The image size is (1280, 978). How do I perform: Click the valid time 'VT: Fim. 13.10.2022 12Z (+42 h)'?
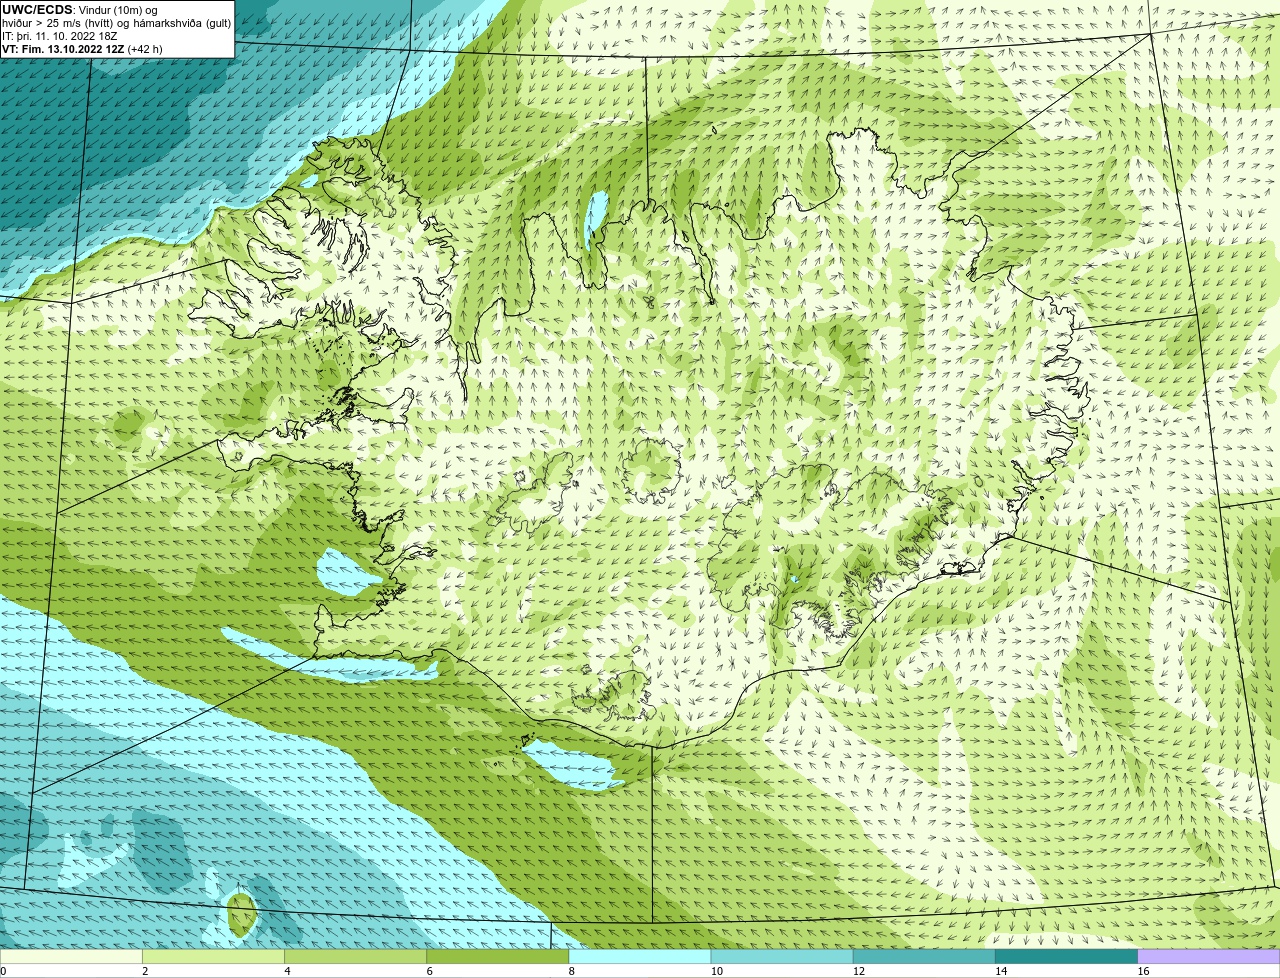click(x=82, y=49)
